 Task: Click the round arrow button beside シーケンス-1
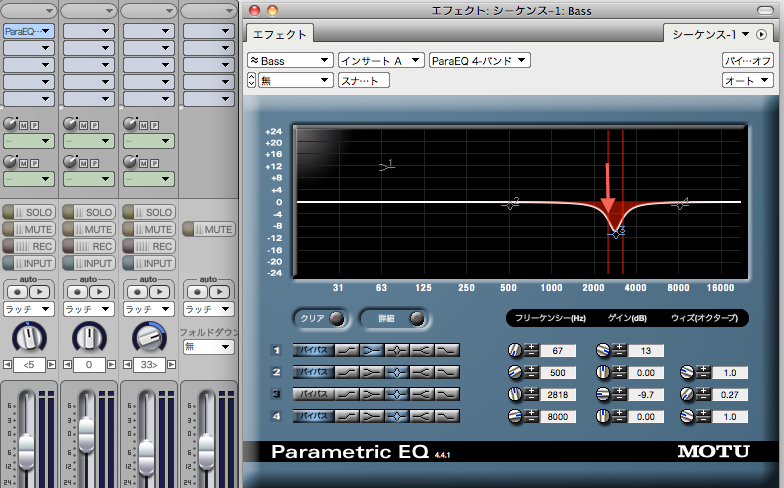click(761, 34)
